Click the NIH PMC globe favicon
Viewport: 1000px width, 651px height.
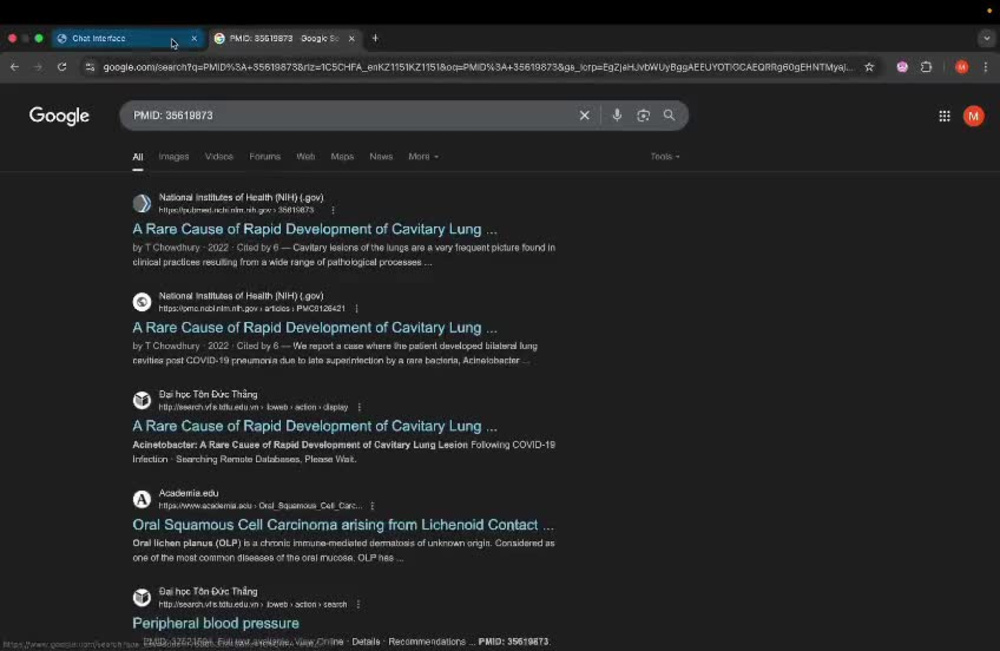tap(142, 302)
